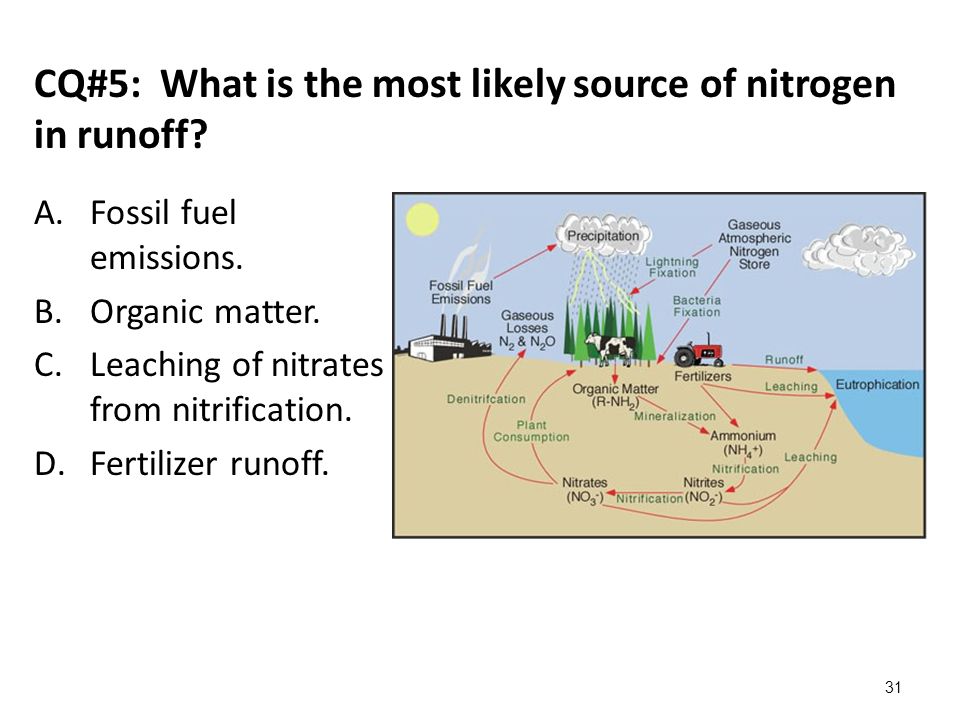960x720 pixels.
Task: Click the 'Fertilizers' label under the tractor
Action: [703, 376]
